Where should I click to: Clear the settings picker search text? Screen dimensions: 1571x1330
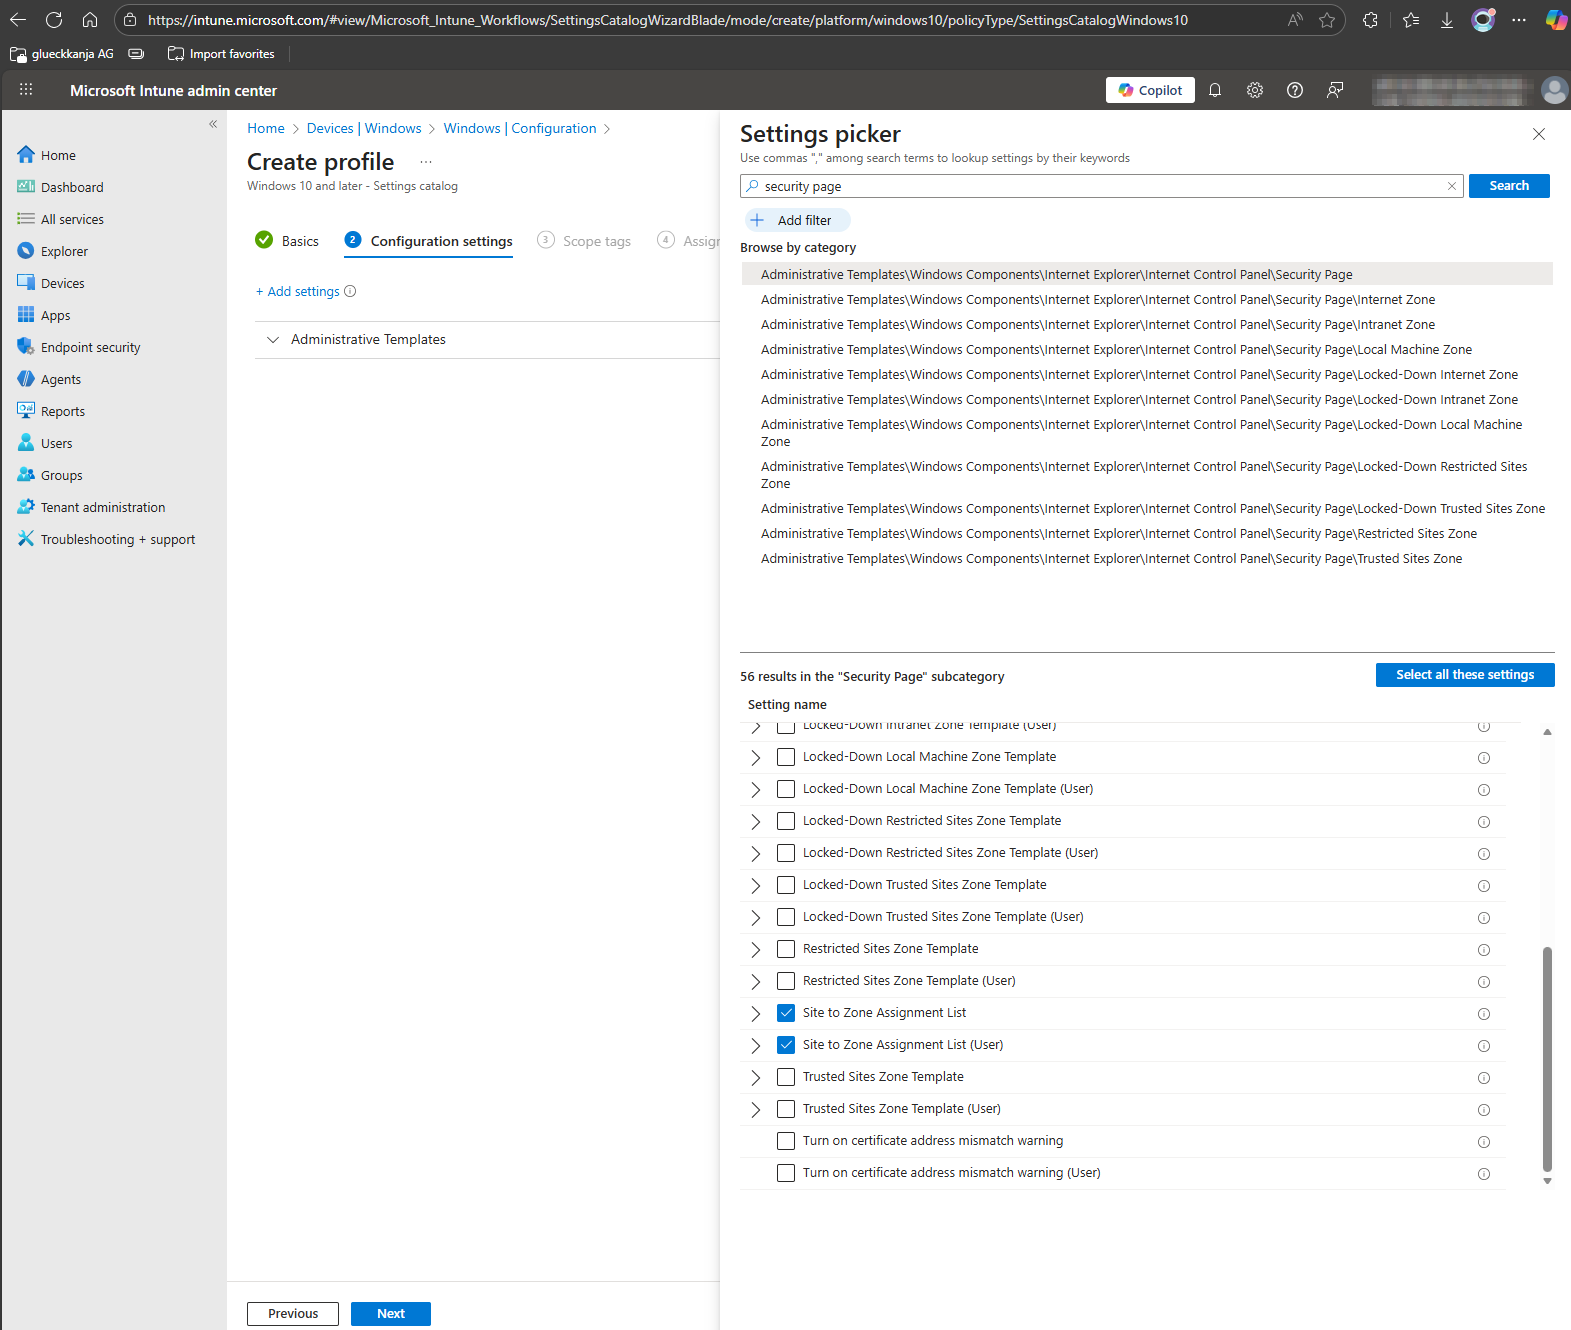pyautogui.click(x=1452, y=186)
